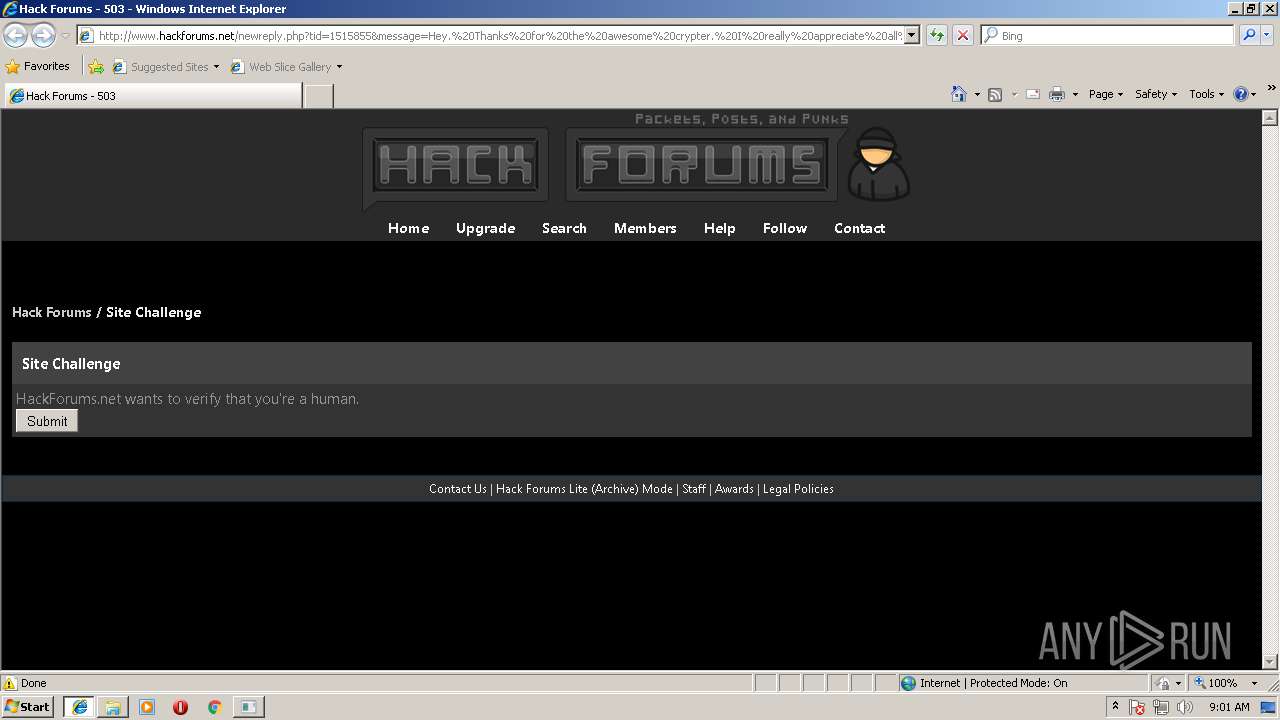Click the network tray icon

1161,707
